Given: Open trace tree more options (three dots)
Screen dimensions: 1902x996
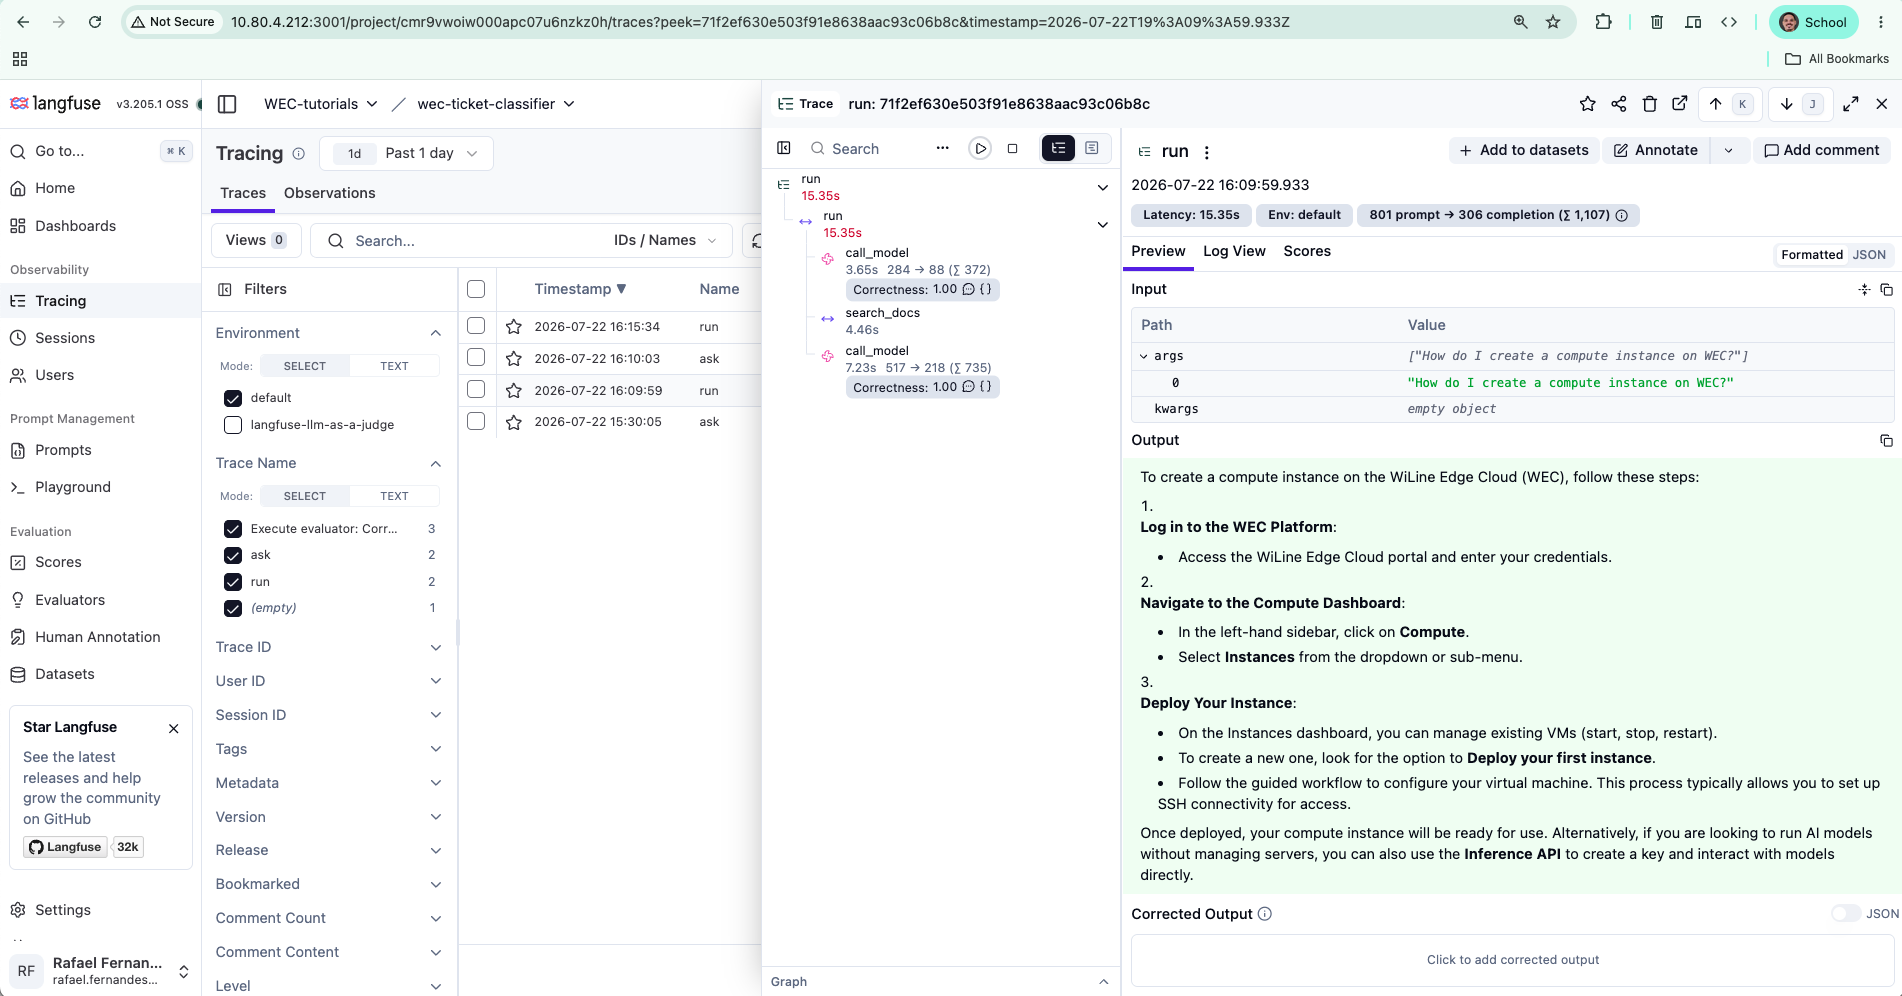Looking at the screenshot, I should [x=942, y=148].
